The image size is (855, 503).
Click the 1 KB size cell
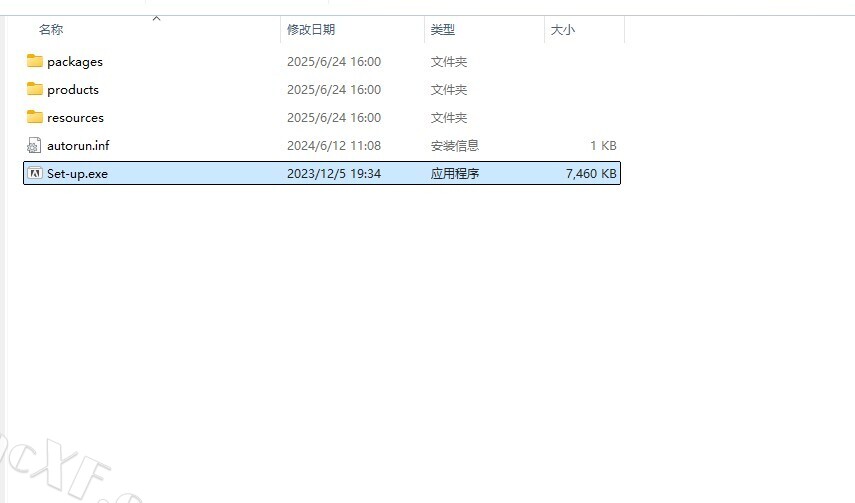point(603,146)
